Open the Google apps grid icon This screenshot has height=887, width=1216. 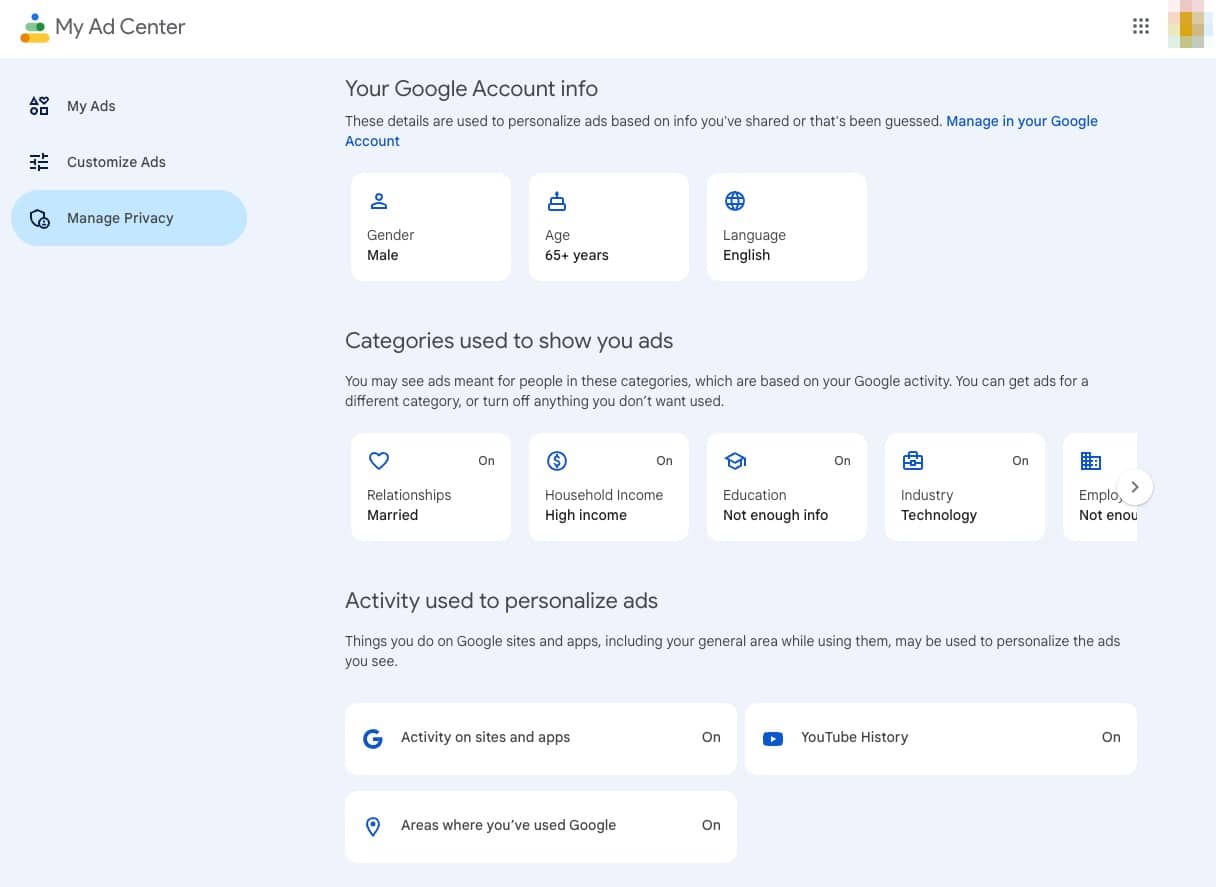point(1141,27)
